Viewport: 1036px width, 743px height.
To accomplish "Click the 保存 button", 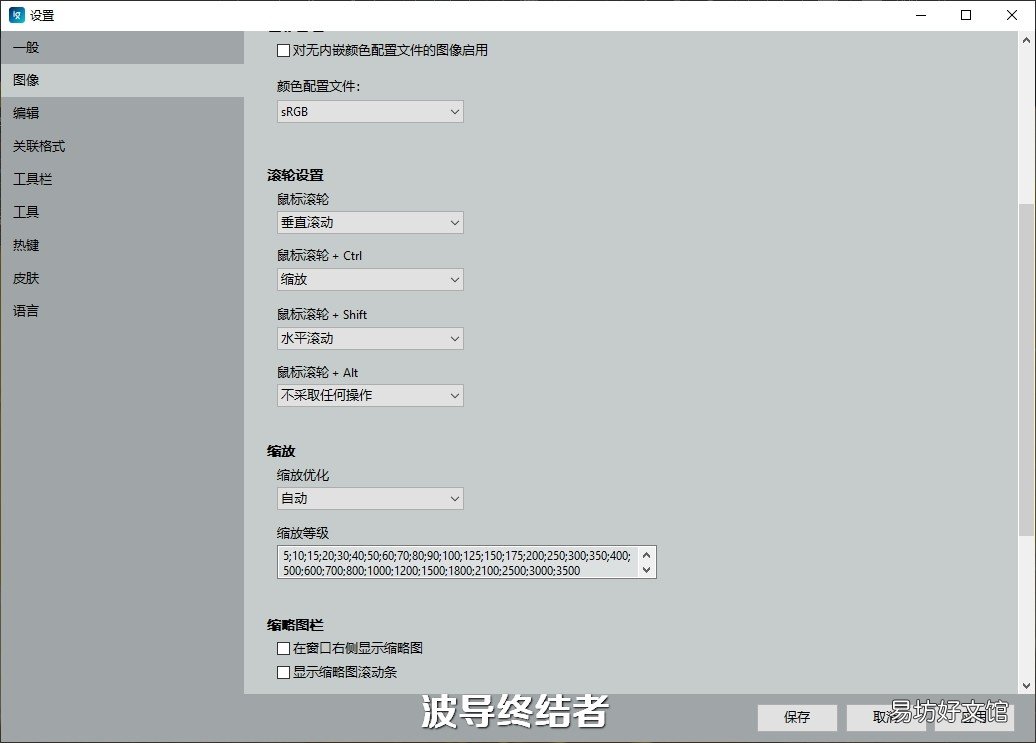I will click(x=797, y=717).
